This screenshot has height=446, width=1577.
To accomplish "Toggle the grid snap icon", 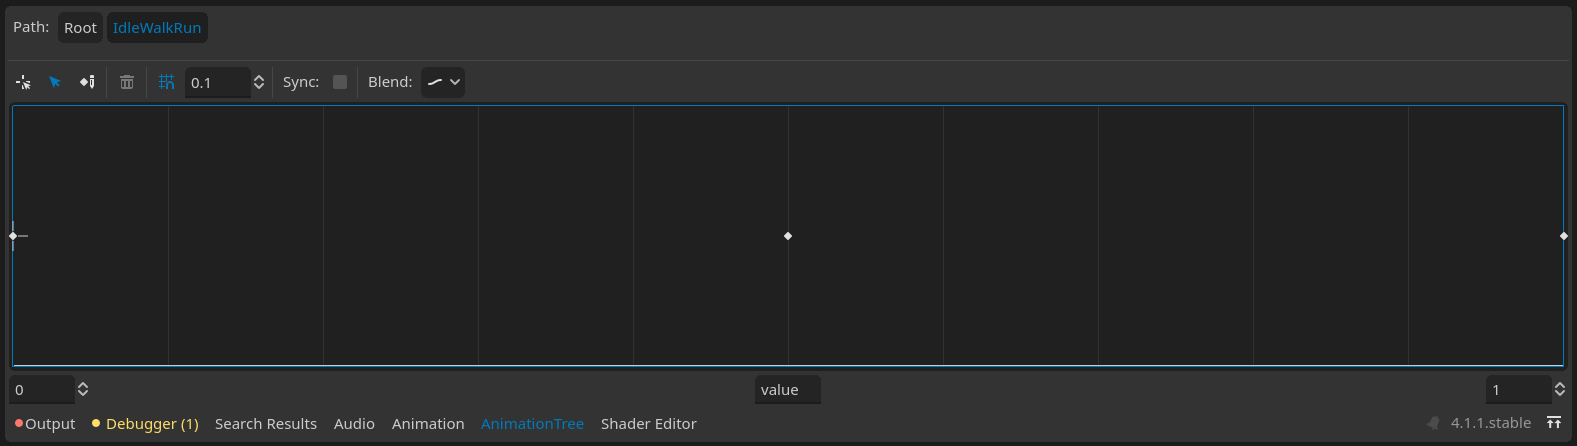I will tap(167, 82).
